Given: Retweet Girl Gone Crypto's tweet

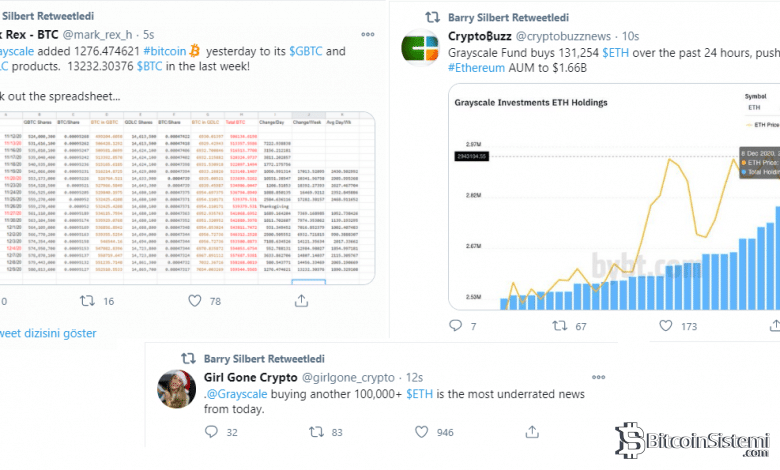Looking at the screenshot, I should click(316, 432).
